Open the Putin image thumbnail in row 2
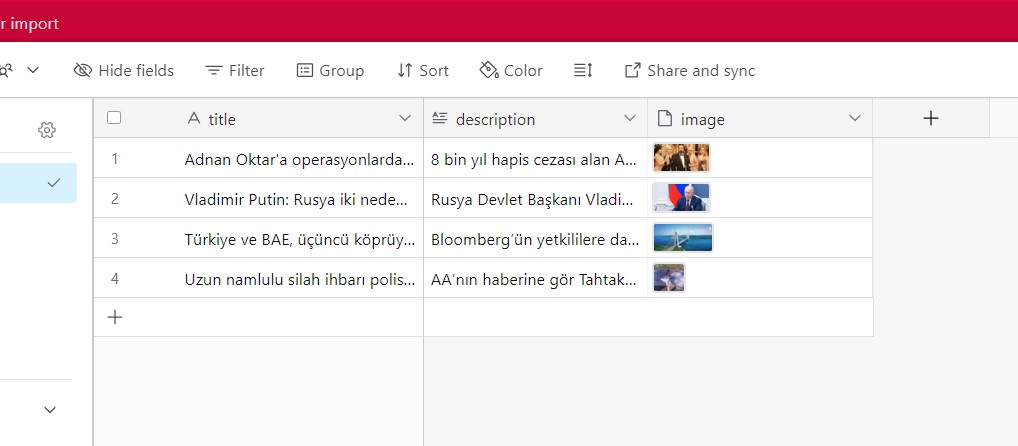Image resolution: width=1018 pixels, height=446 pixels. [x=681, y=198]
